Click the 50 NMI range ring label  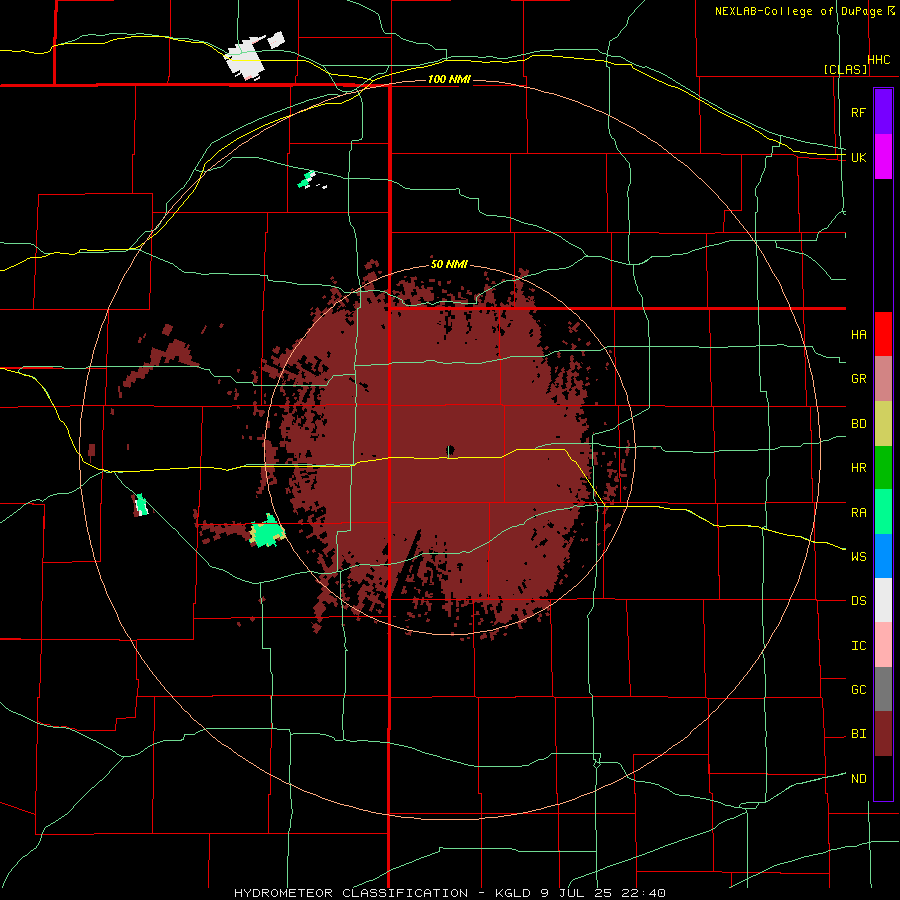click(x=449, y=264)
